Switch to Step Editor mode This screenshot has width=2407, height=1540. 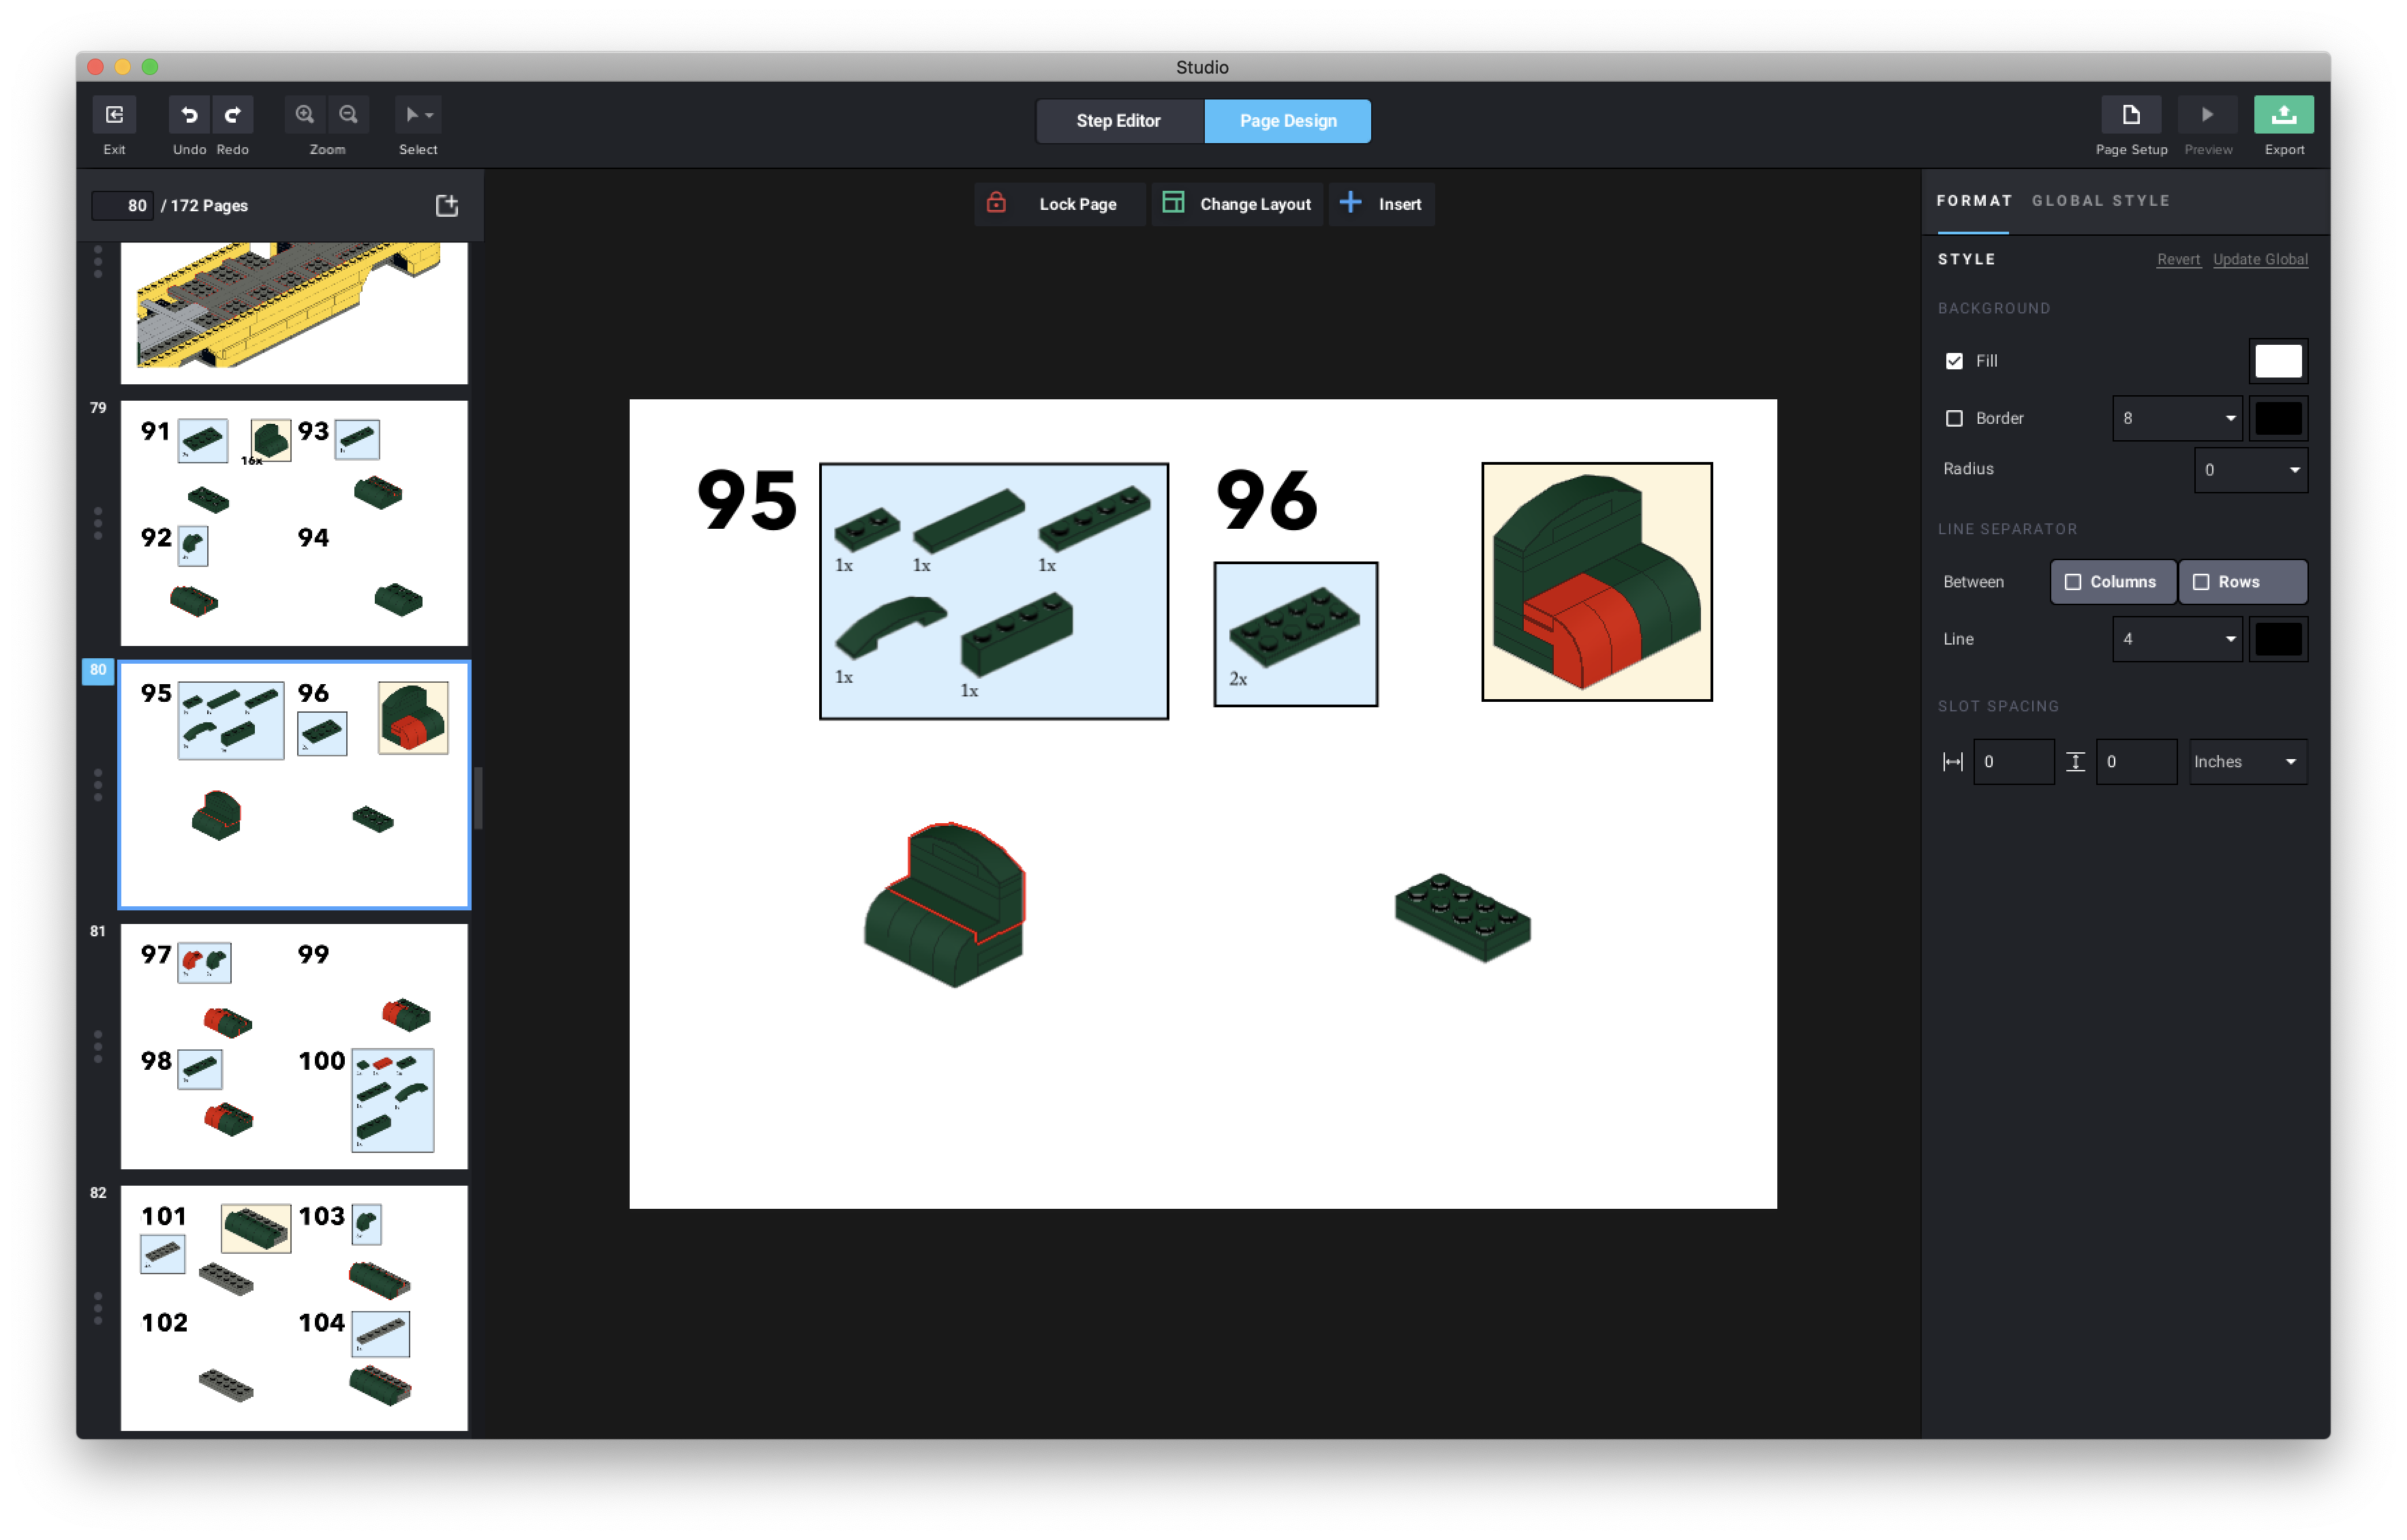(1119, 121)
